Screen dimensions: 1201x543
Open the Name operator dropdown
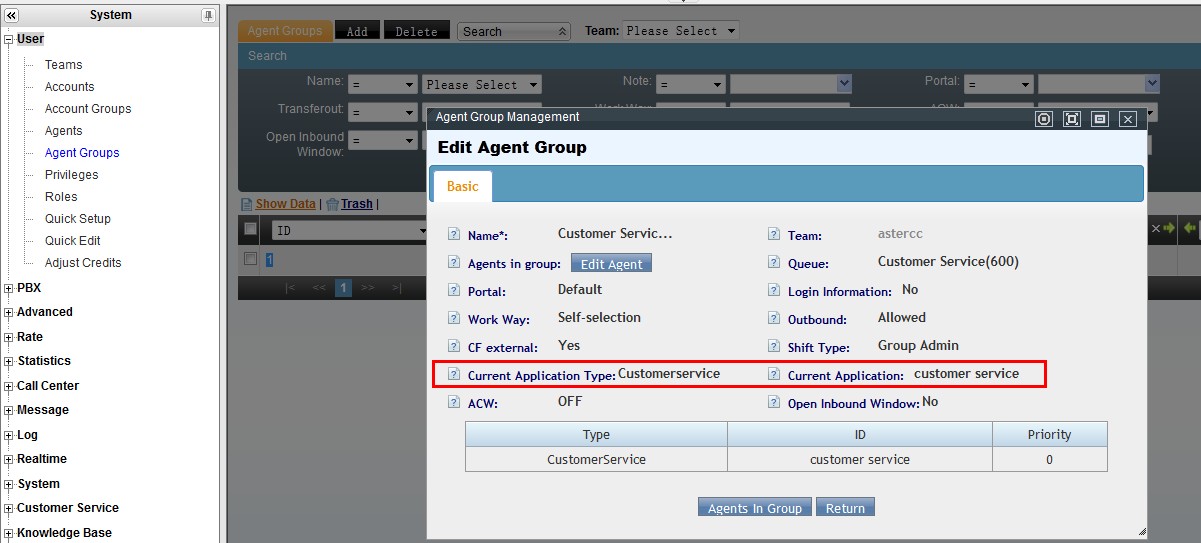382,85
